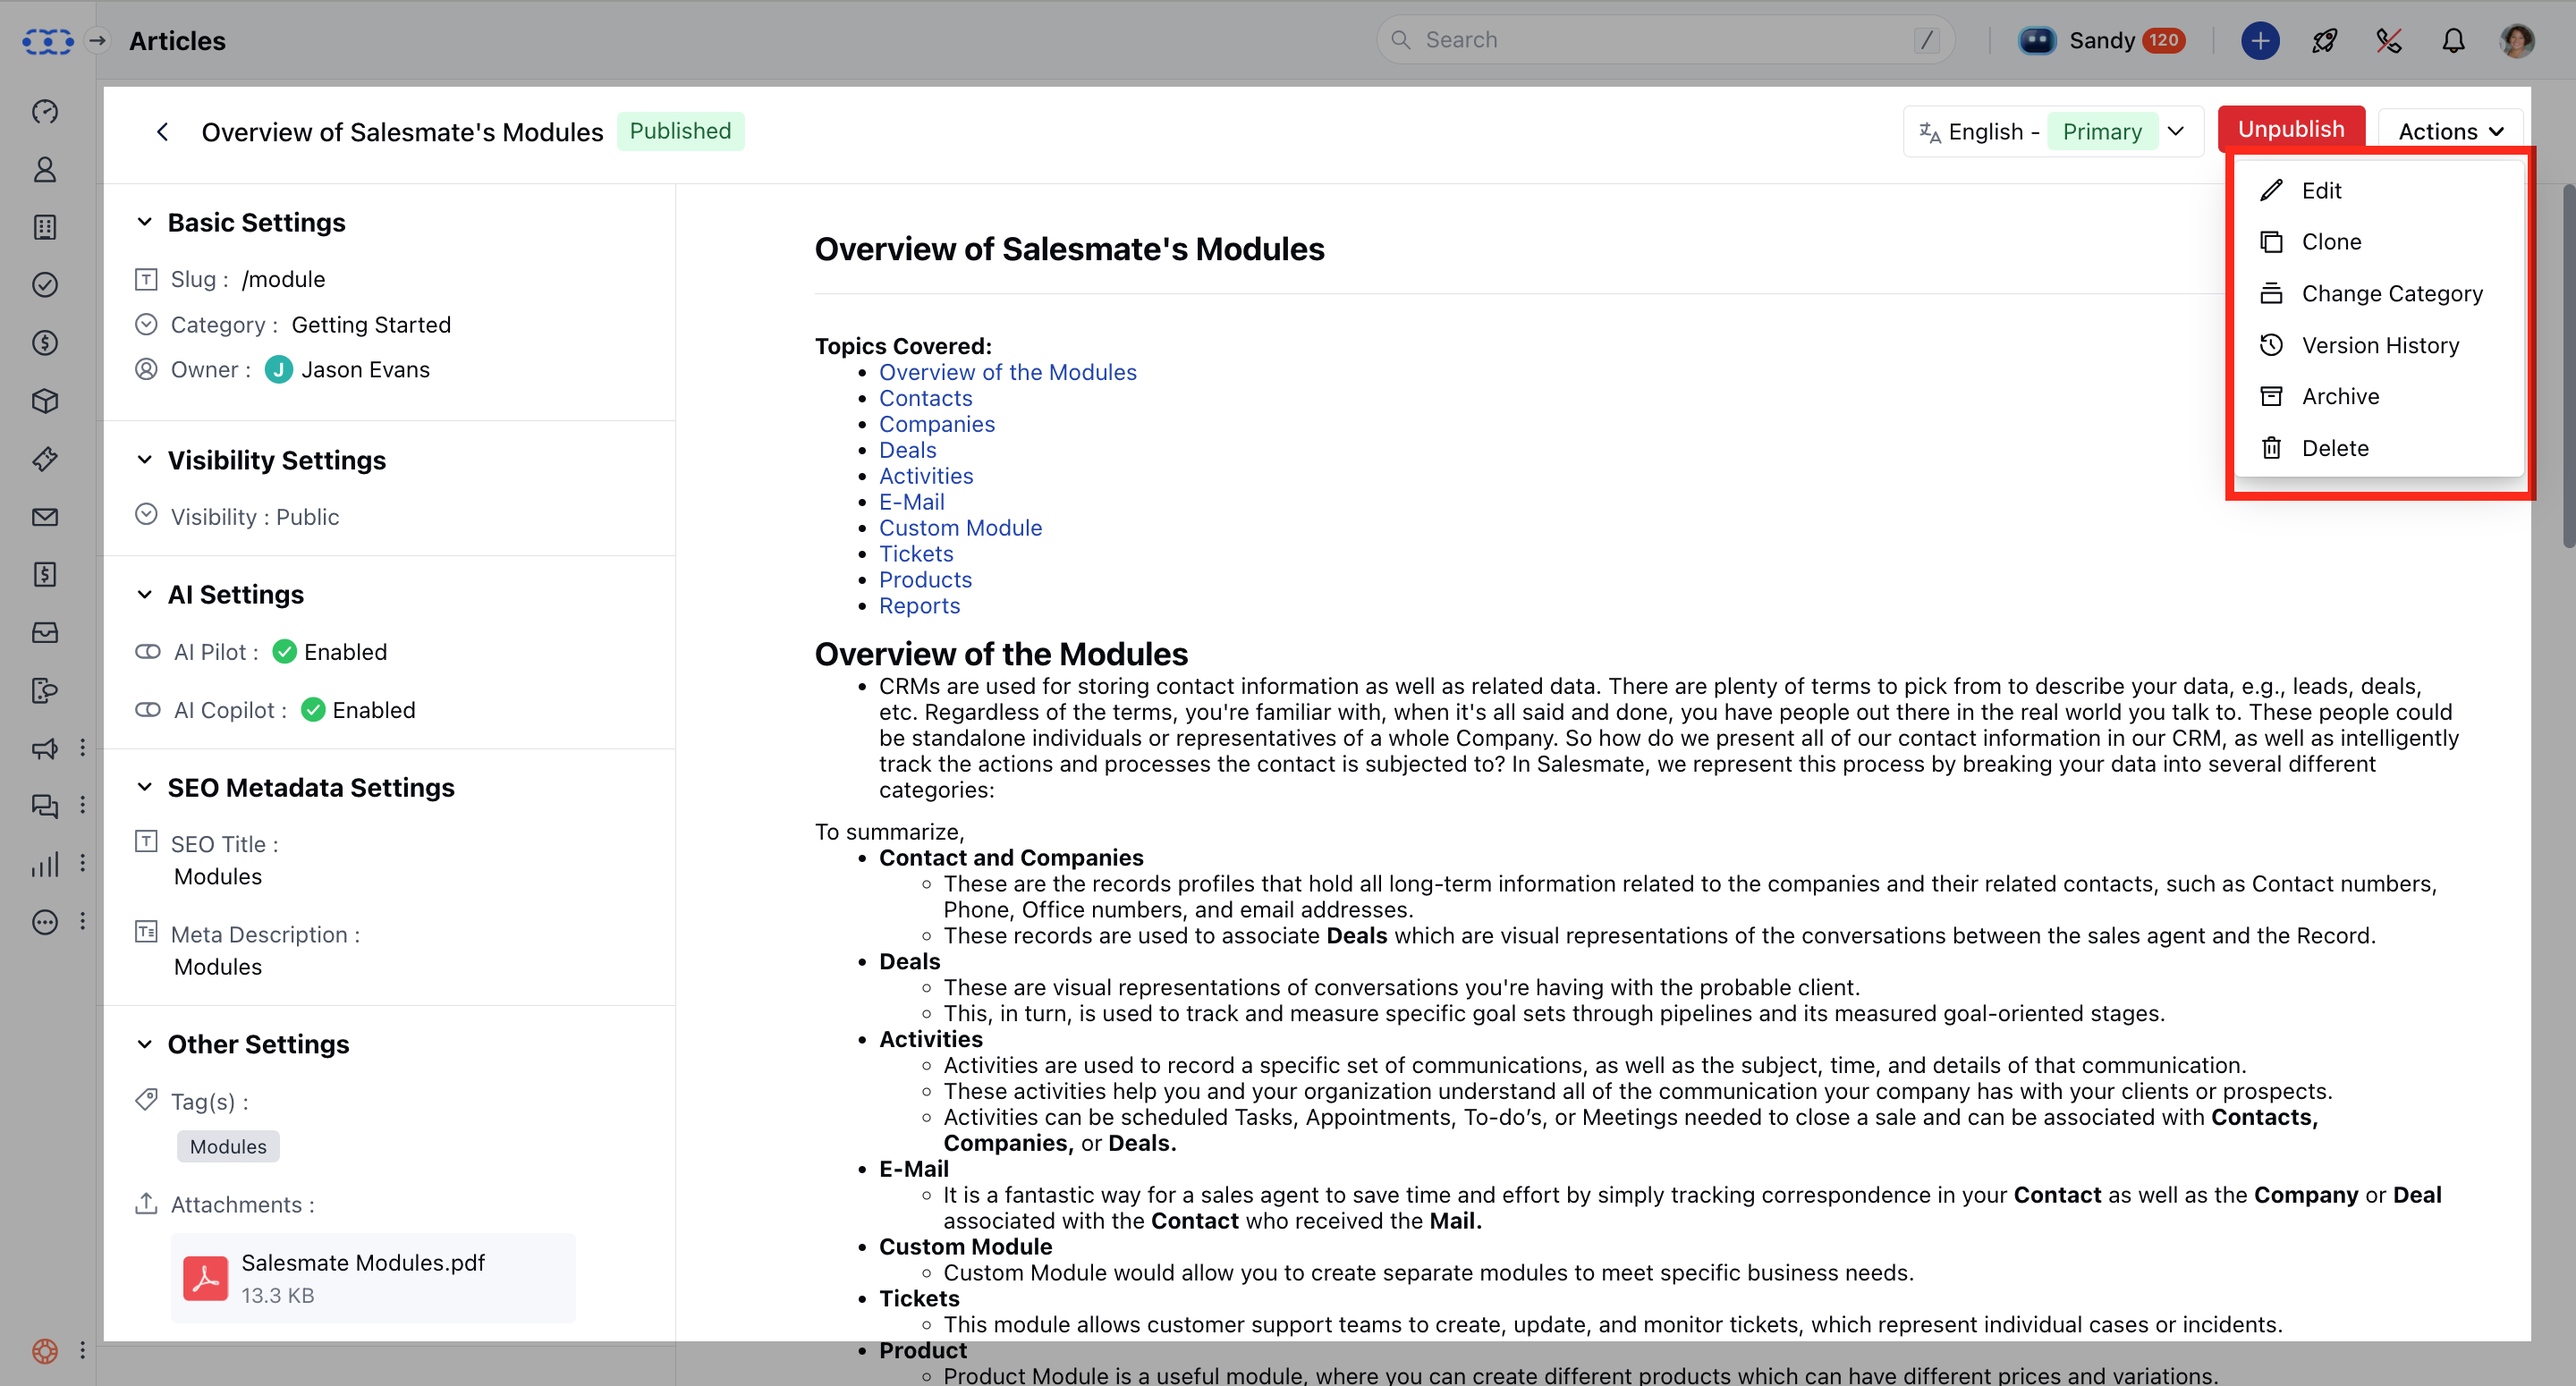Open the lifebuoy help icon at sidebar bottom

click(45, 1351)
